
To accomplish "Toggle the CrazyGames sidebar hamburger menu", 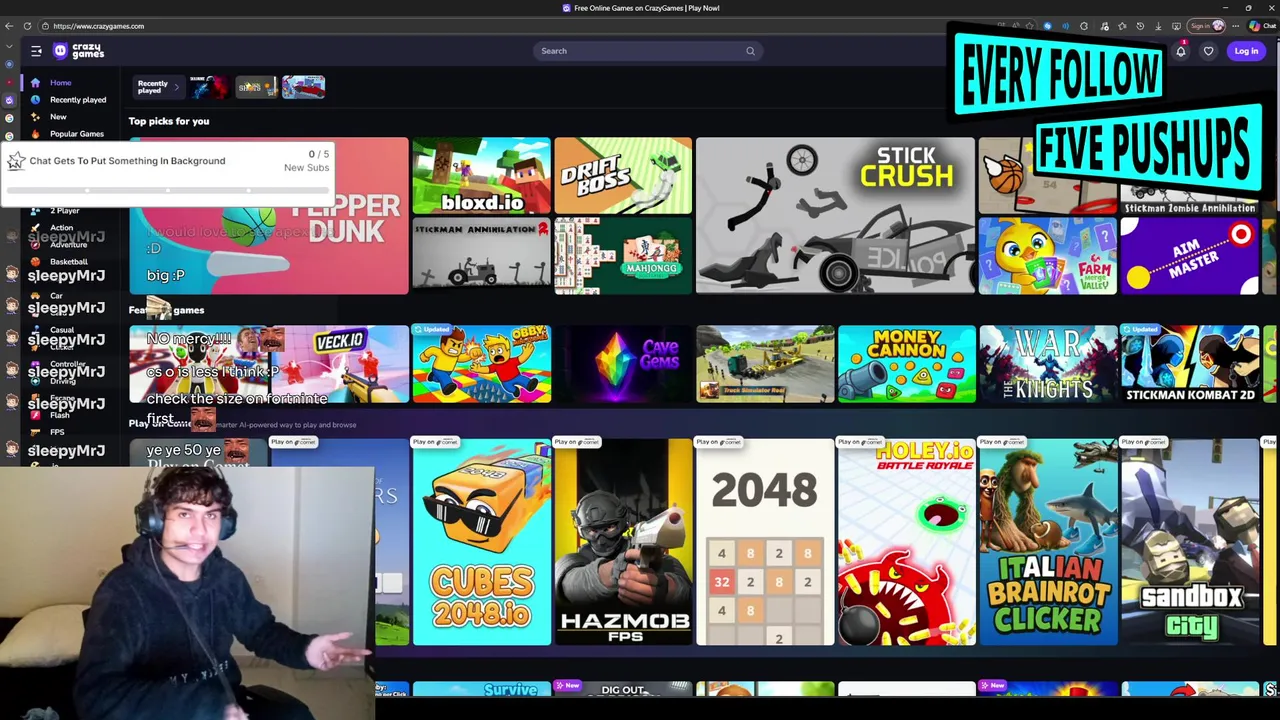I will (x=36, y=51).
